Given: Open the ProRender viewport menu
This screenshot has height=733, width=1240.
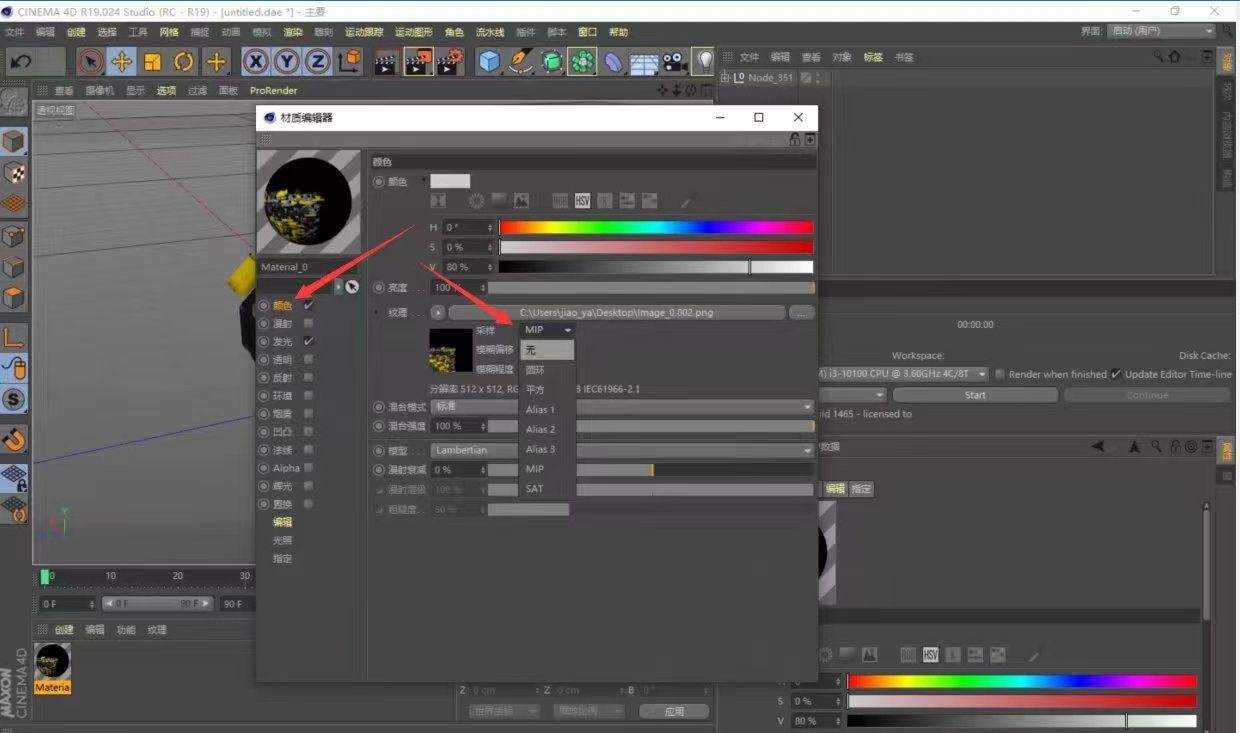Looking at the screenshot, I should pyautogui.click(x=273, y=90).
